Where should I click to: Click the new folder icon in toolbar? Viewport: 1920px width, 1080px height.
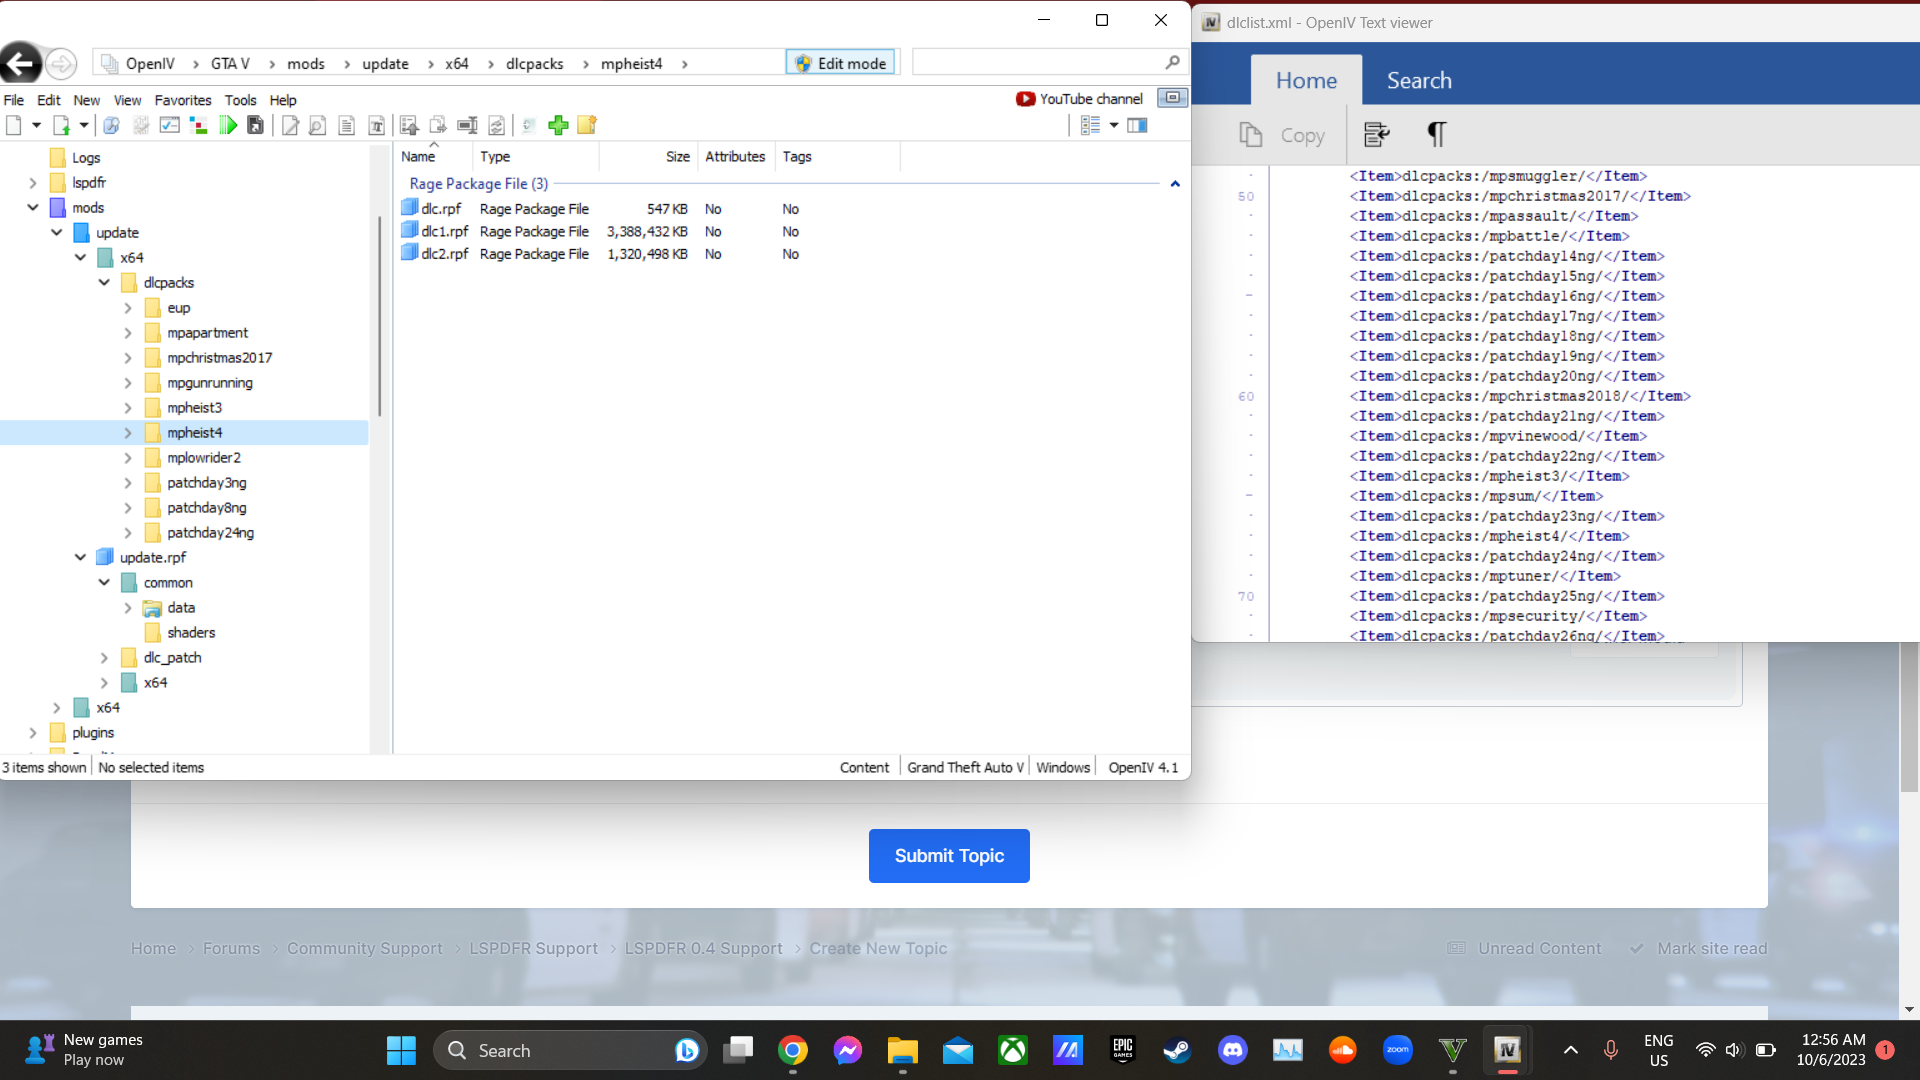[x=587, y=125]
